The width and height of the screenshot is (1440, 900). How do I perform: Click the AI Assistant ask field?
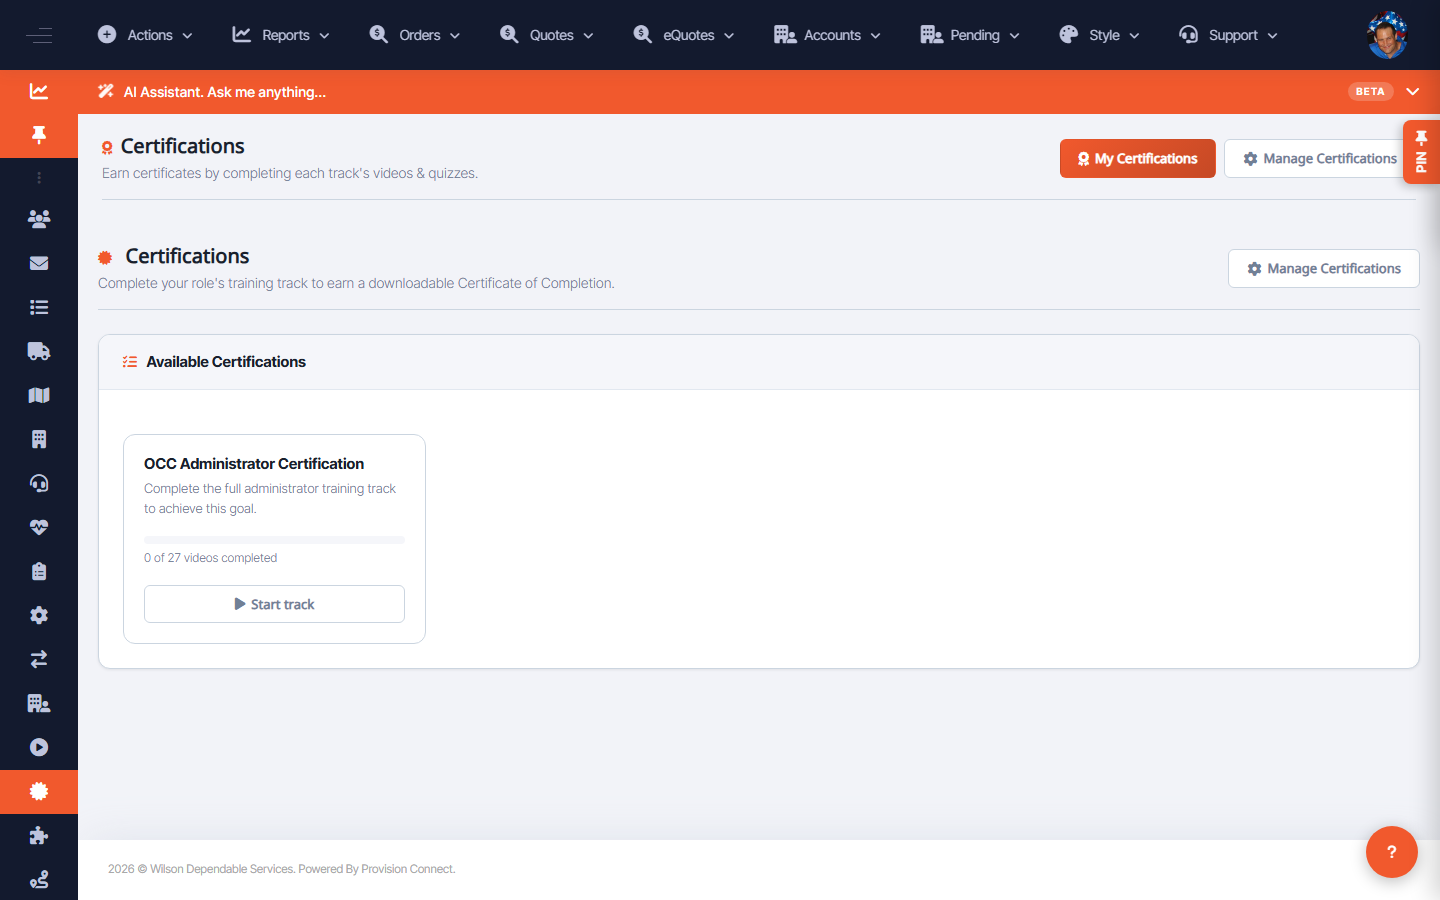(x=225, y=92)
